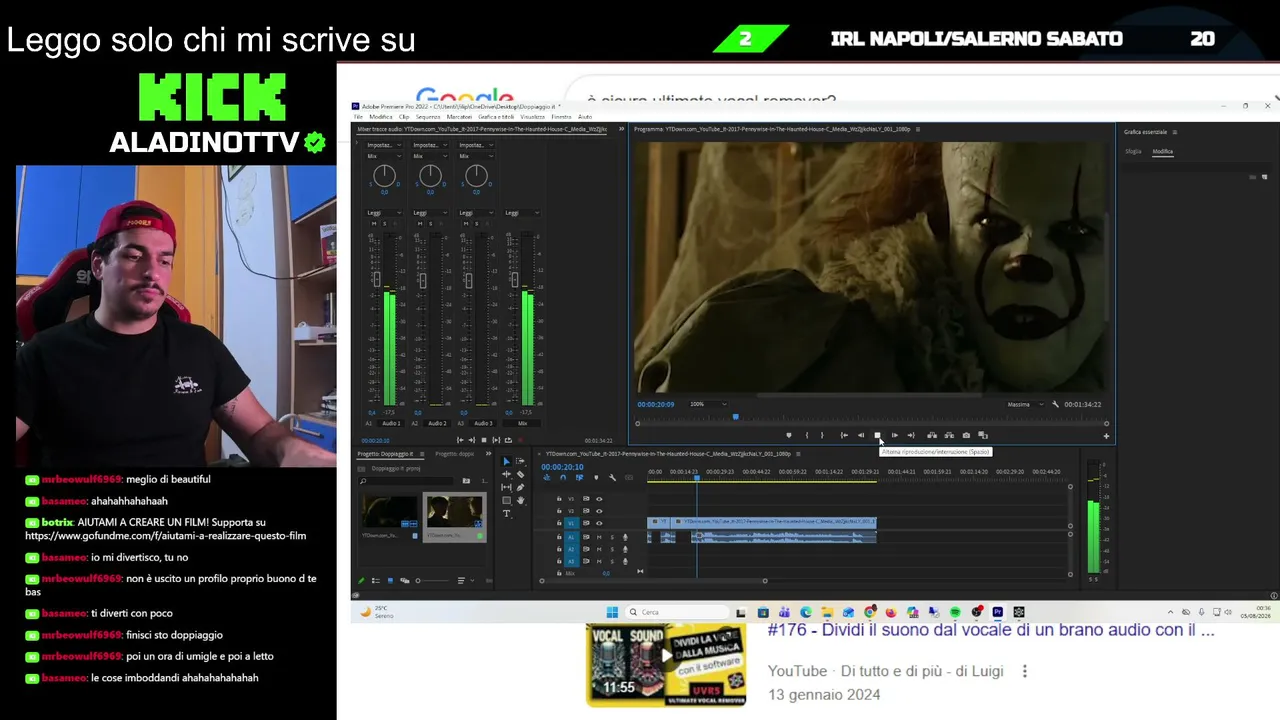The height and width of the screenshot is (720, 1280).
Task: Open Audio 1 output 'Mix' dropdown
Action: [x=384, y=156]
